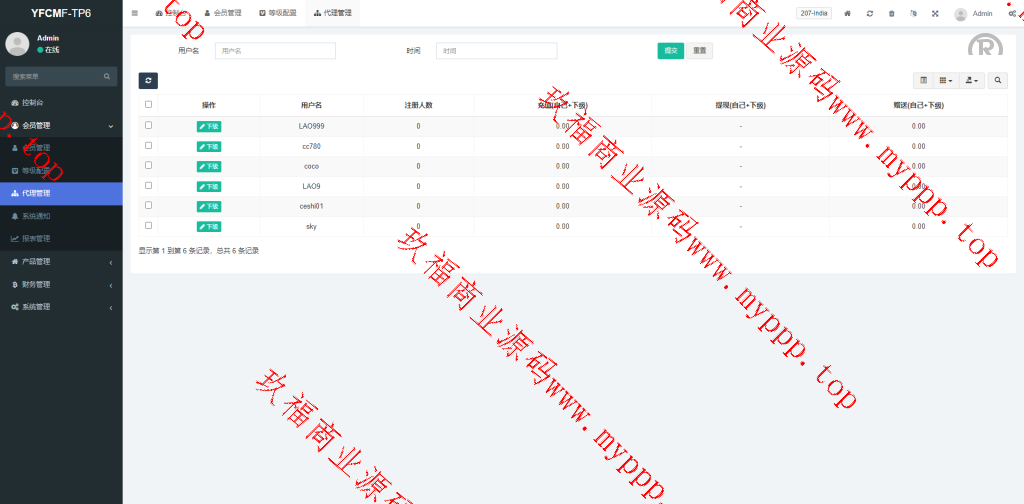Expand the 产品管理 sidebar menu
The width and height of the screenshot is (1024, 504).
pos(60,261)
